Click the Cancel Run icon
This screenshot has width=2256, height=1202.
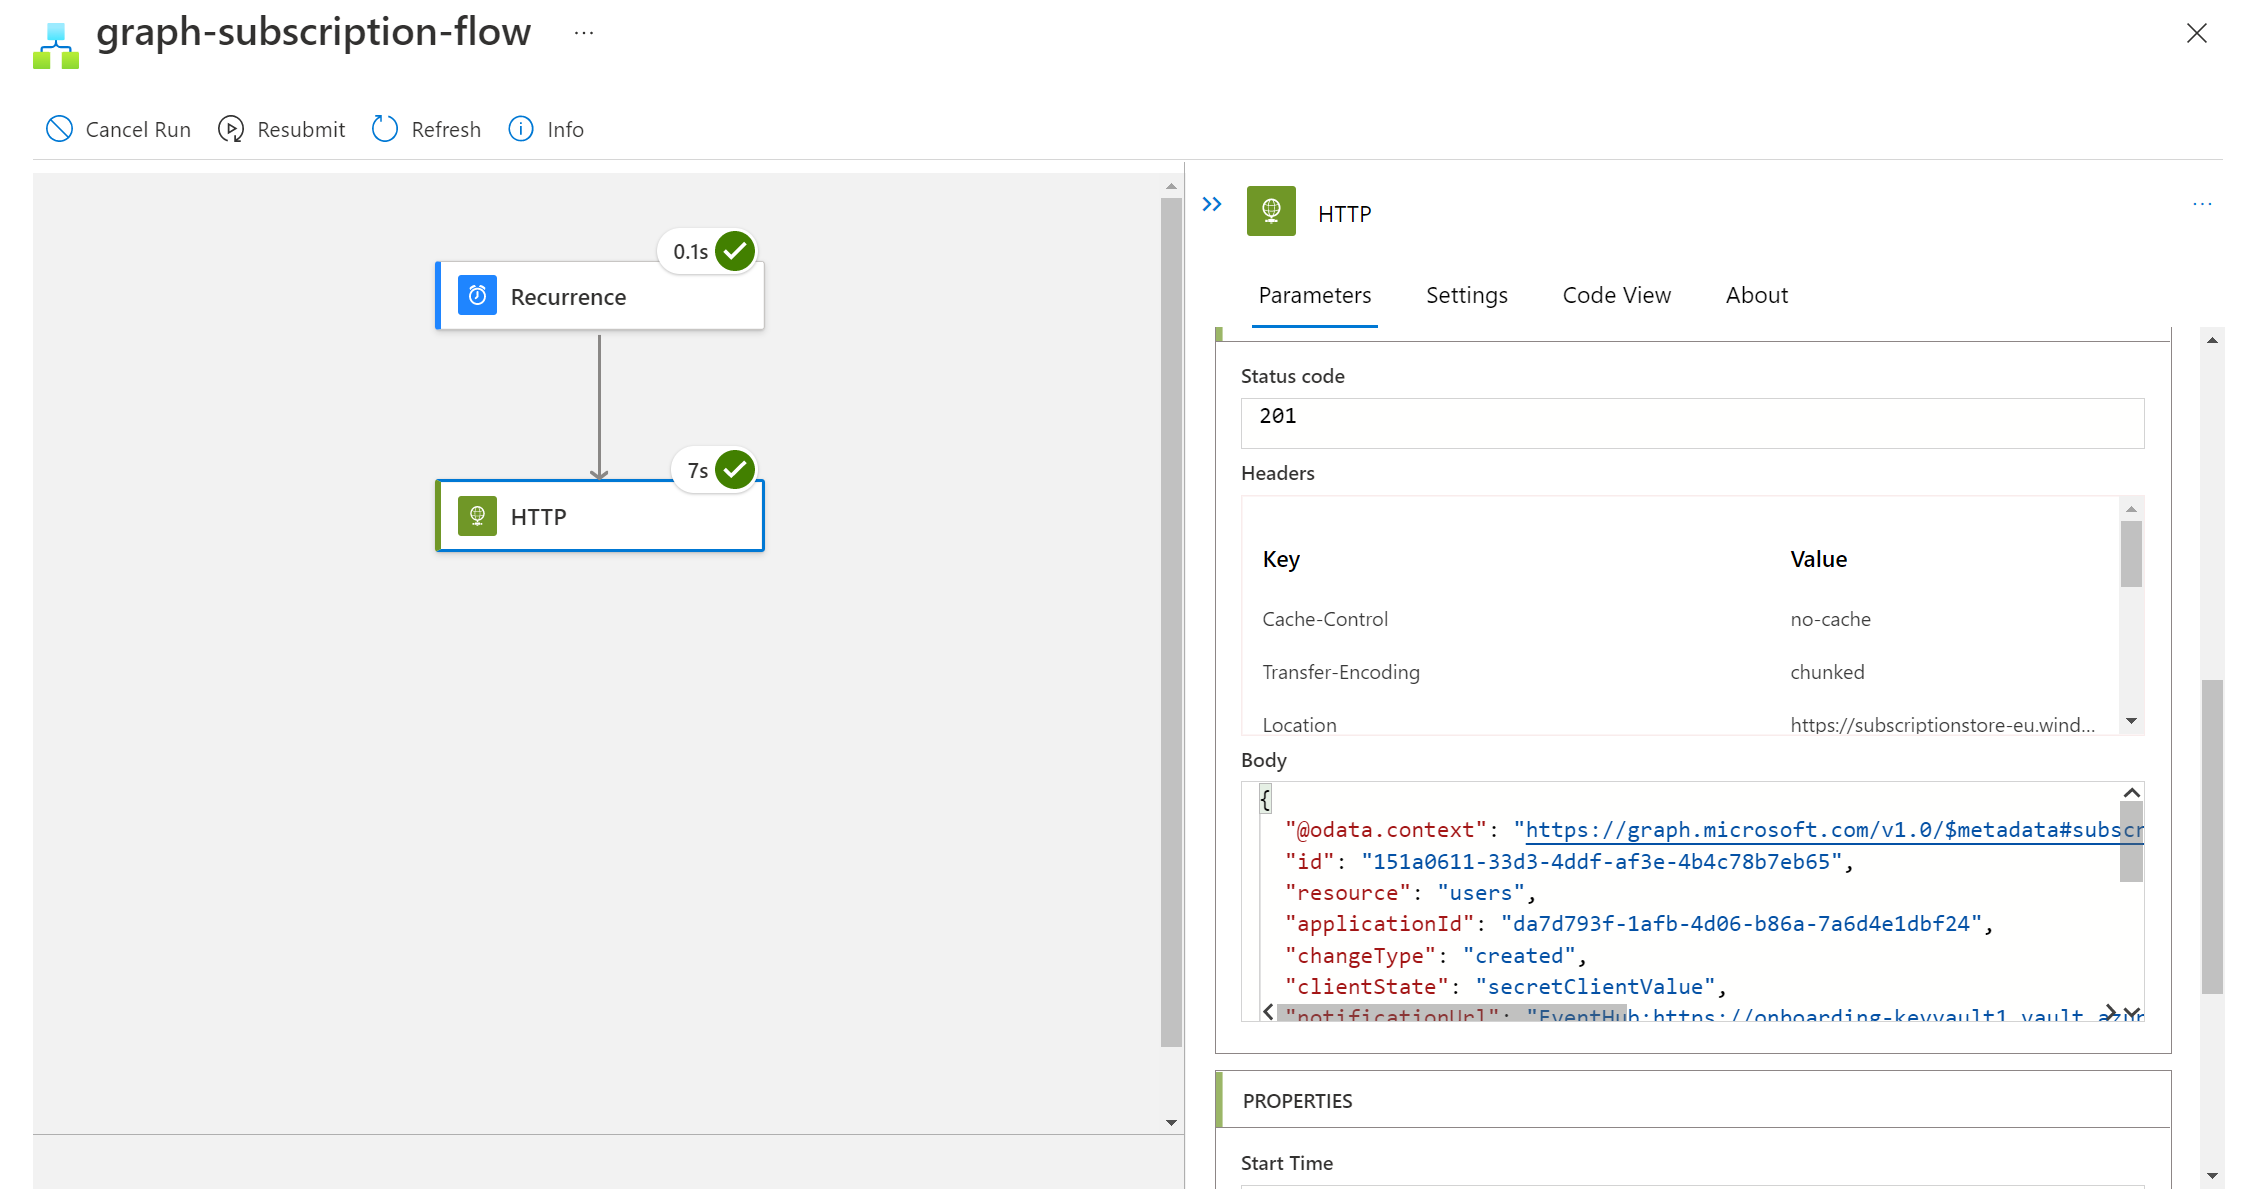59,129
